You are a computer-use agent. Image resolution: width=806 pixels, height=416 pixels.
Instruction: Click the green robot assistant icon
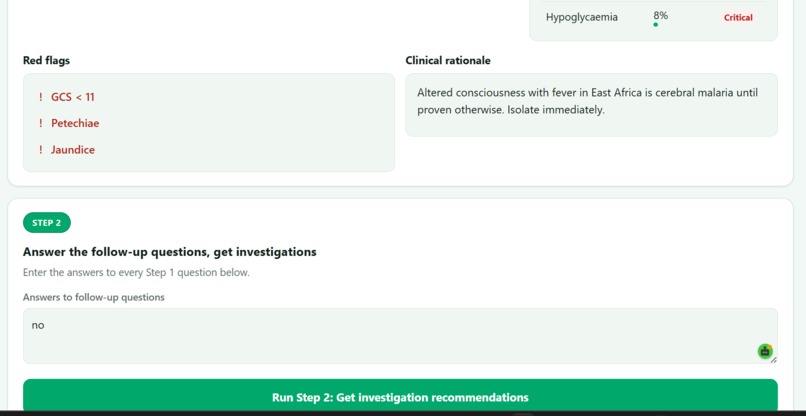pyautogui.click(x=765, y=351)
